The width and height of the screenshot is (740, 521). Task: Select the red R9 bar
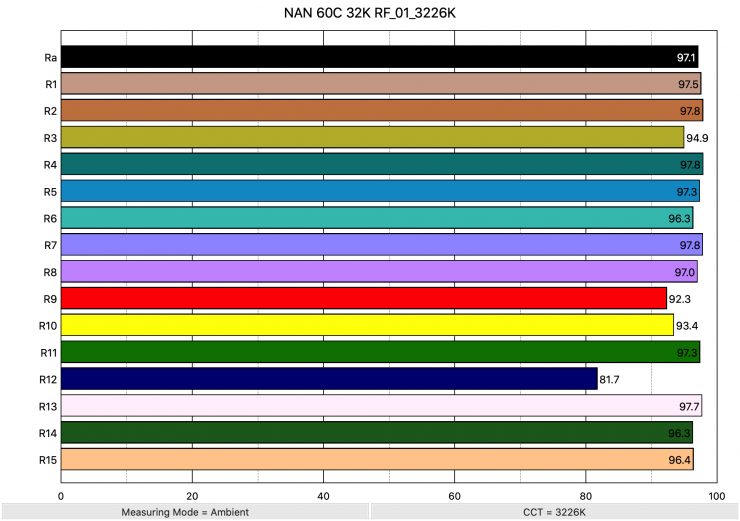point(363,298)
